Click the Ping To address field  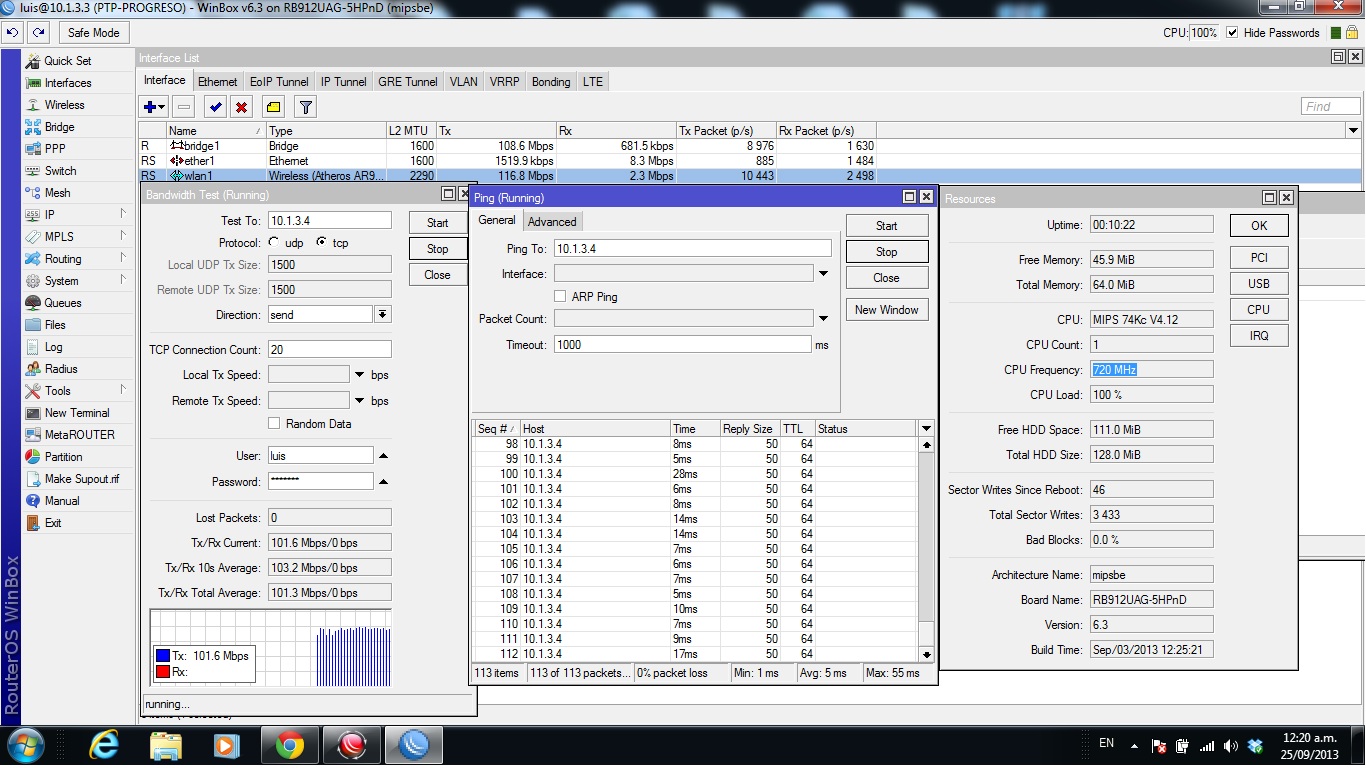693,248
